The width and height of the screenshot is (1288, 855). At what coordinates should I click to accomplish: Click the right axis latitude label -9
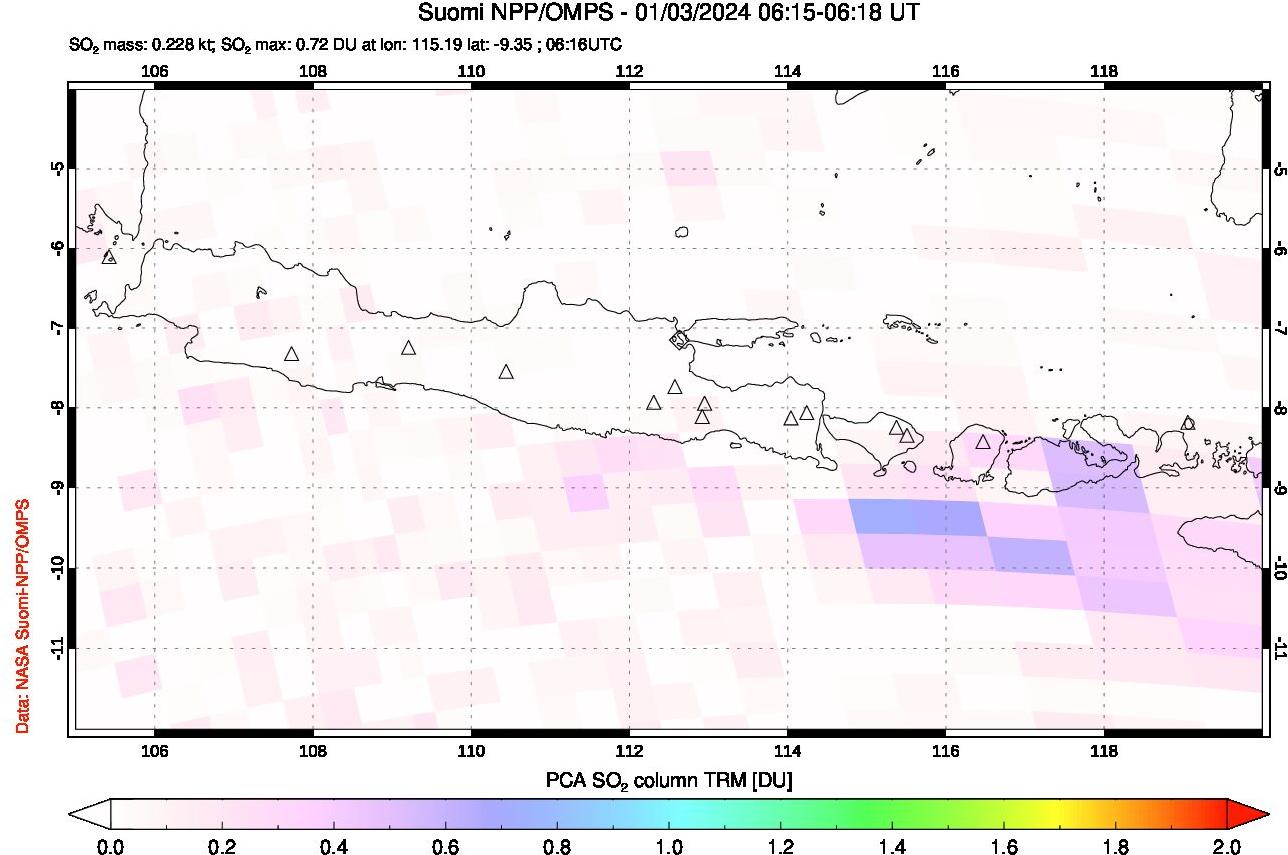coord(1279,487)
